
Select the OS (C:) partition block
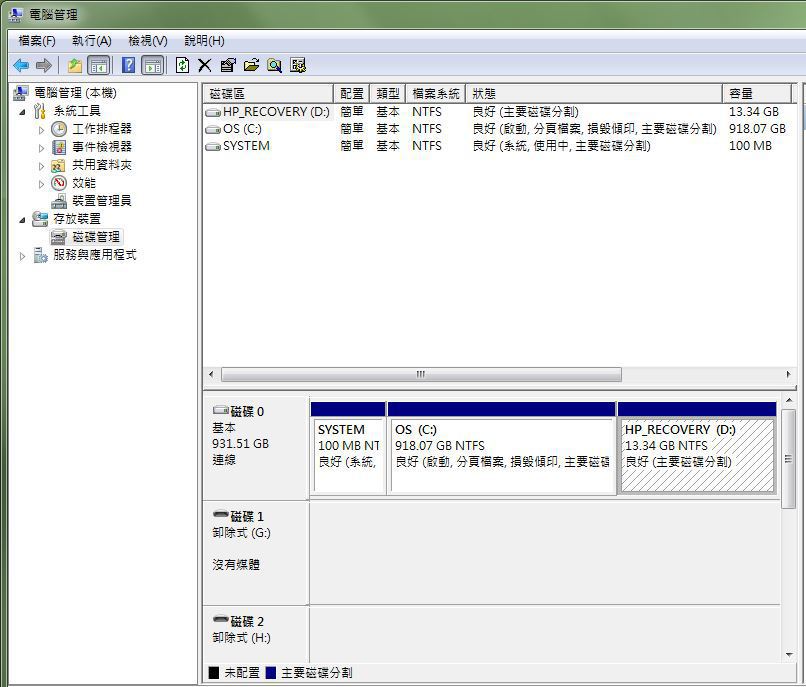(x=501, y=447)
